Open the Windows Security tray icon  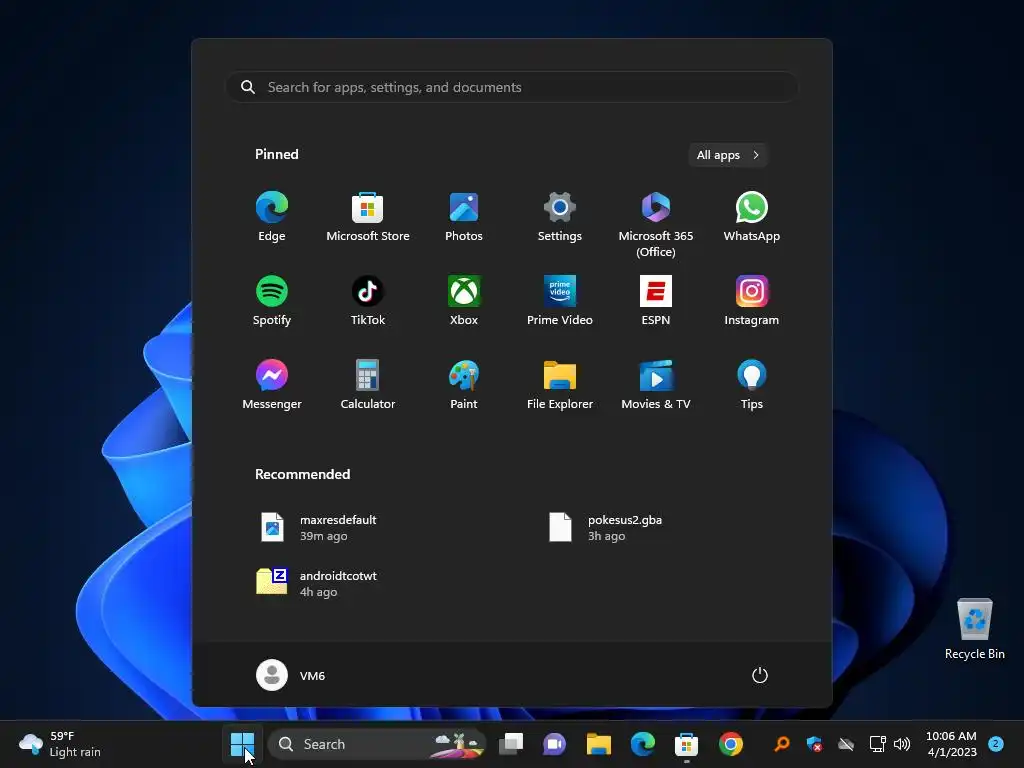814,744
